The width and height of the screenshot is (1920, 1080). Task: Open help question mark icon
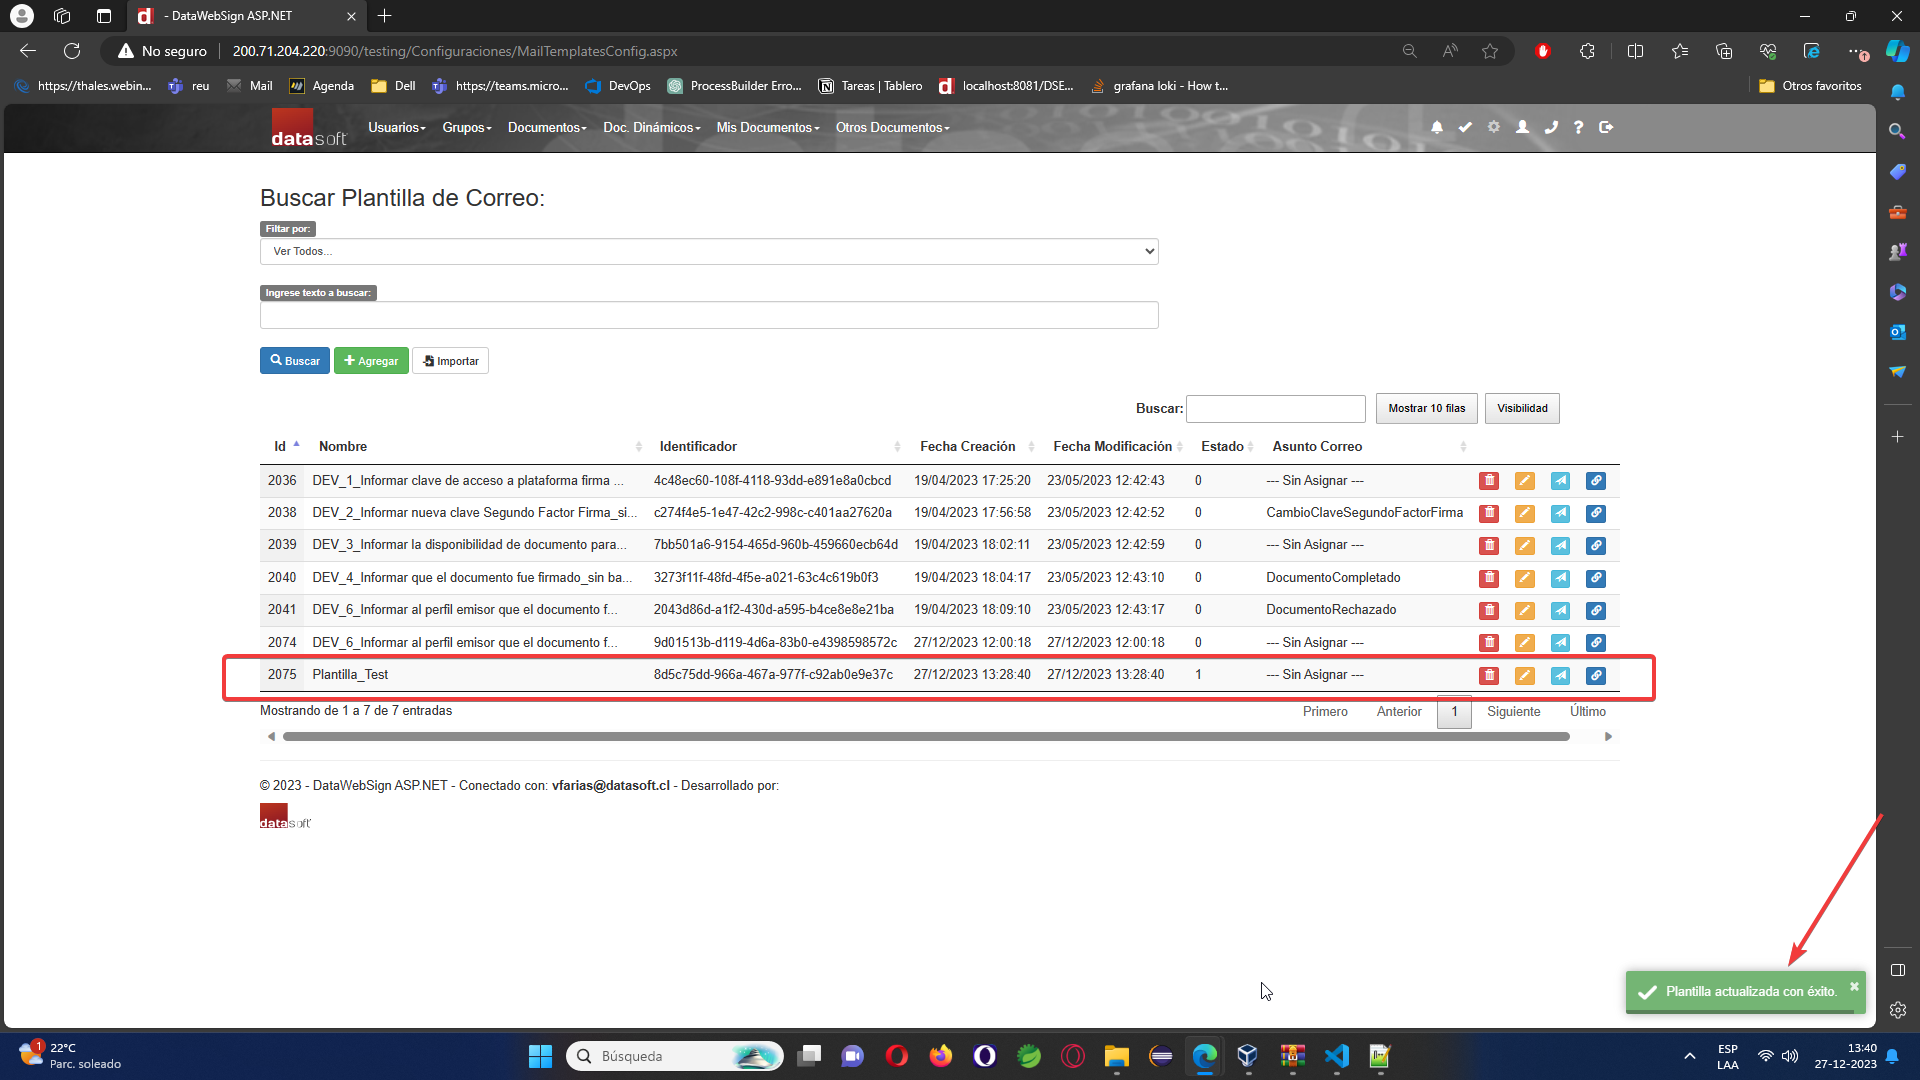click(1578, 127)
